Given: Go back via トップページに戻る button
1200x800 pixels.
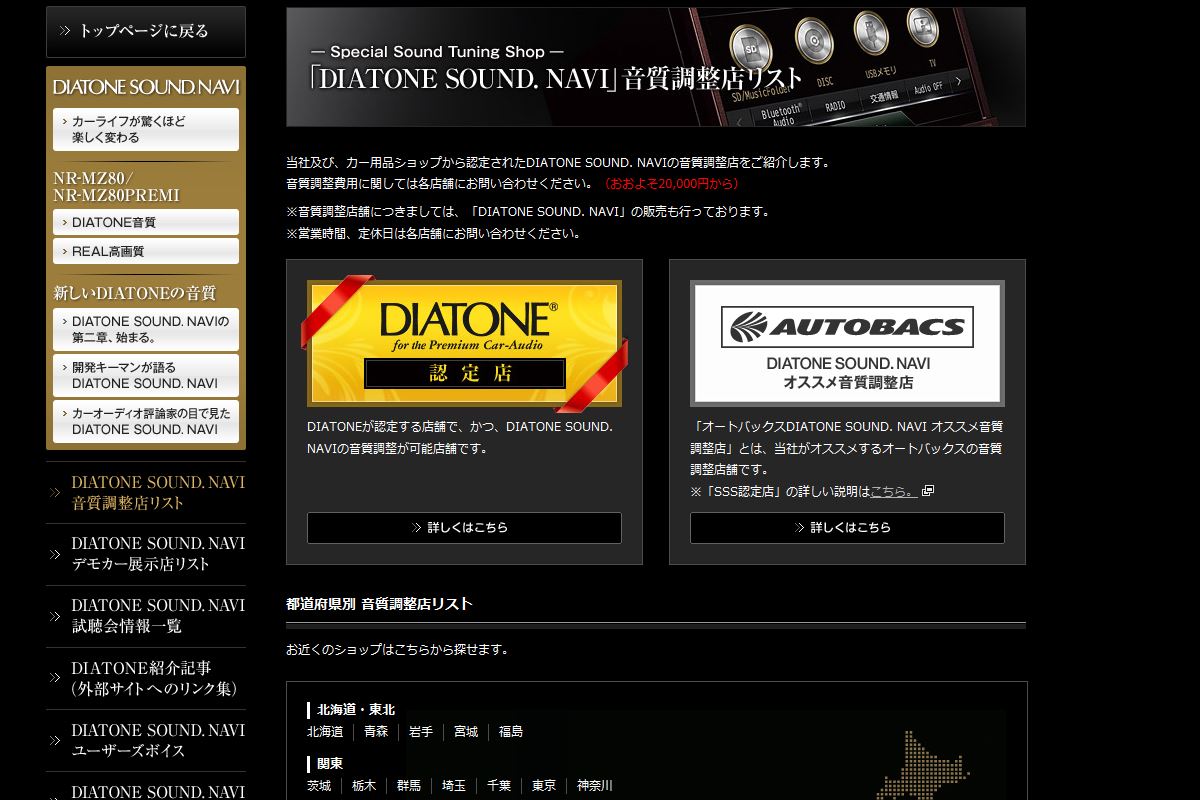Looking at the screenshot, I should 146,31.
